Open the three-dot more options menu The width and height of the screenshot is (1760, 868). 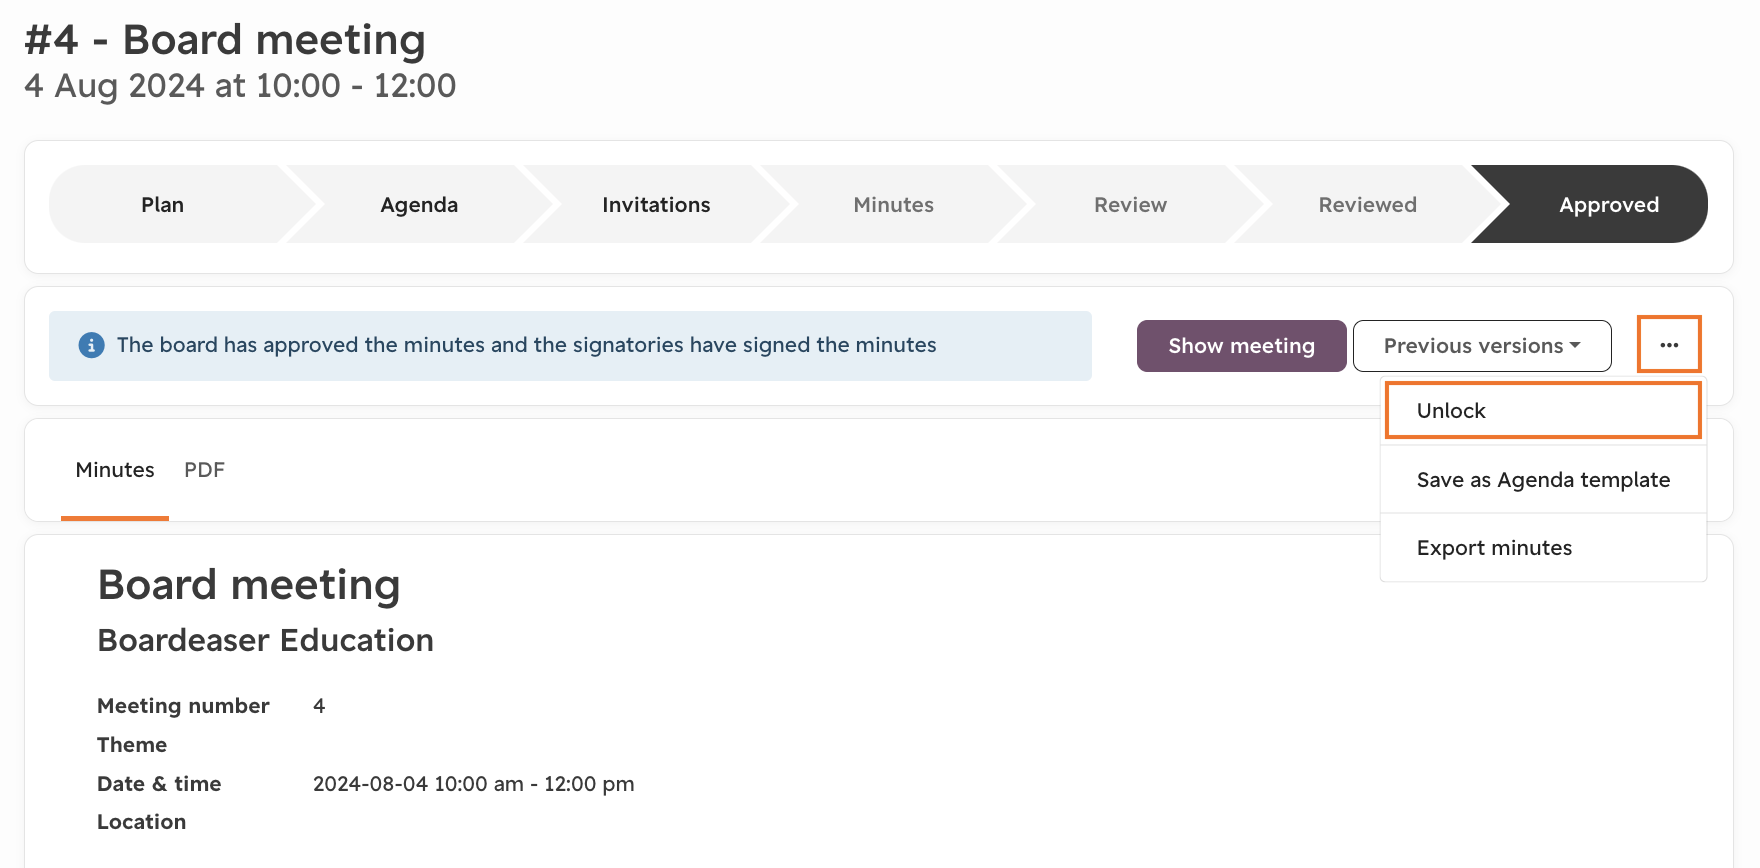(1669, 345)
